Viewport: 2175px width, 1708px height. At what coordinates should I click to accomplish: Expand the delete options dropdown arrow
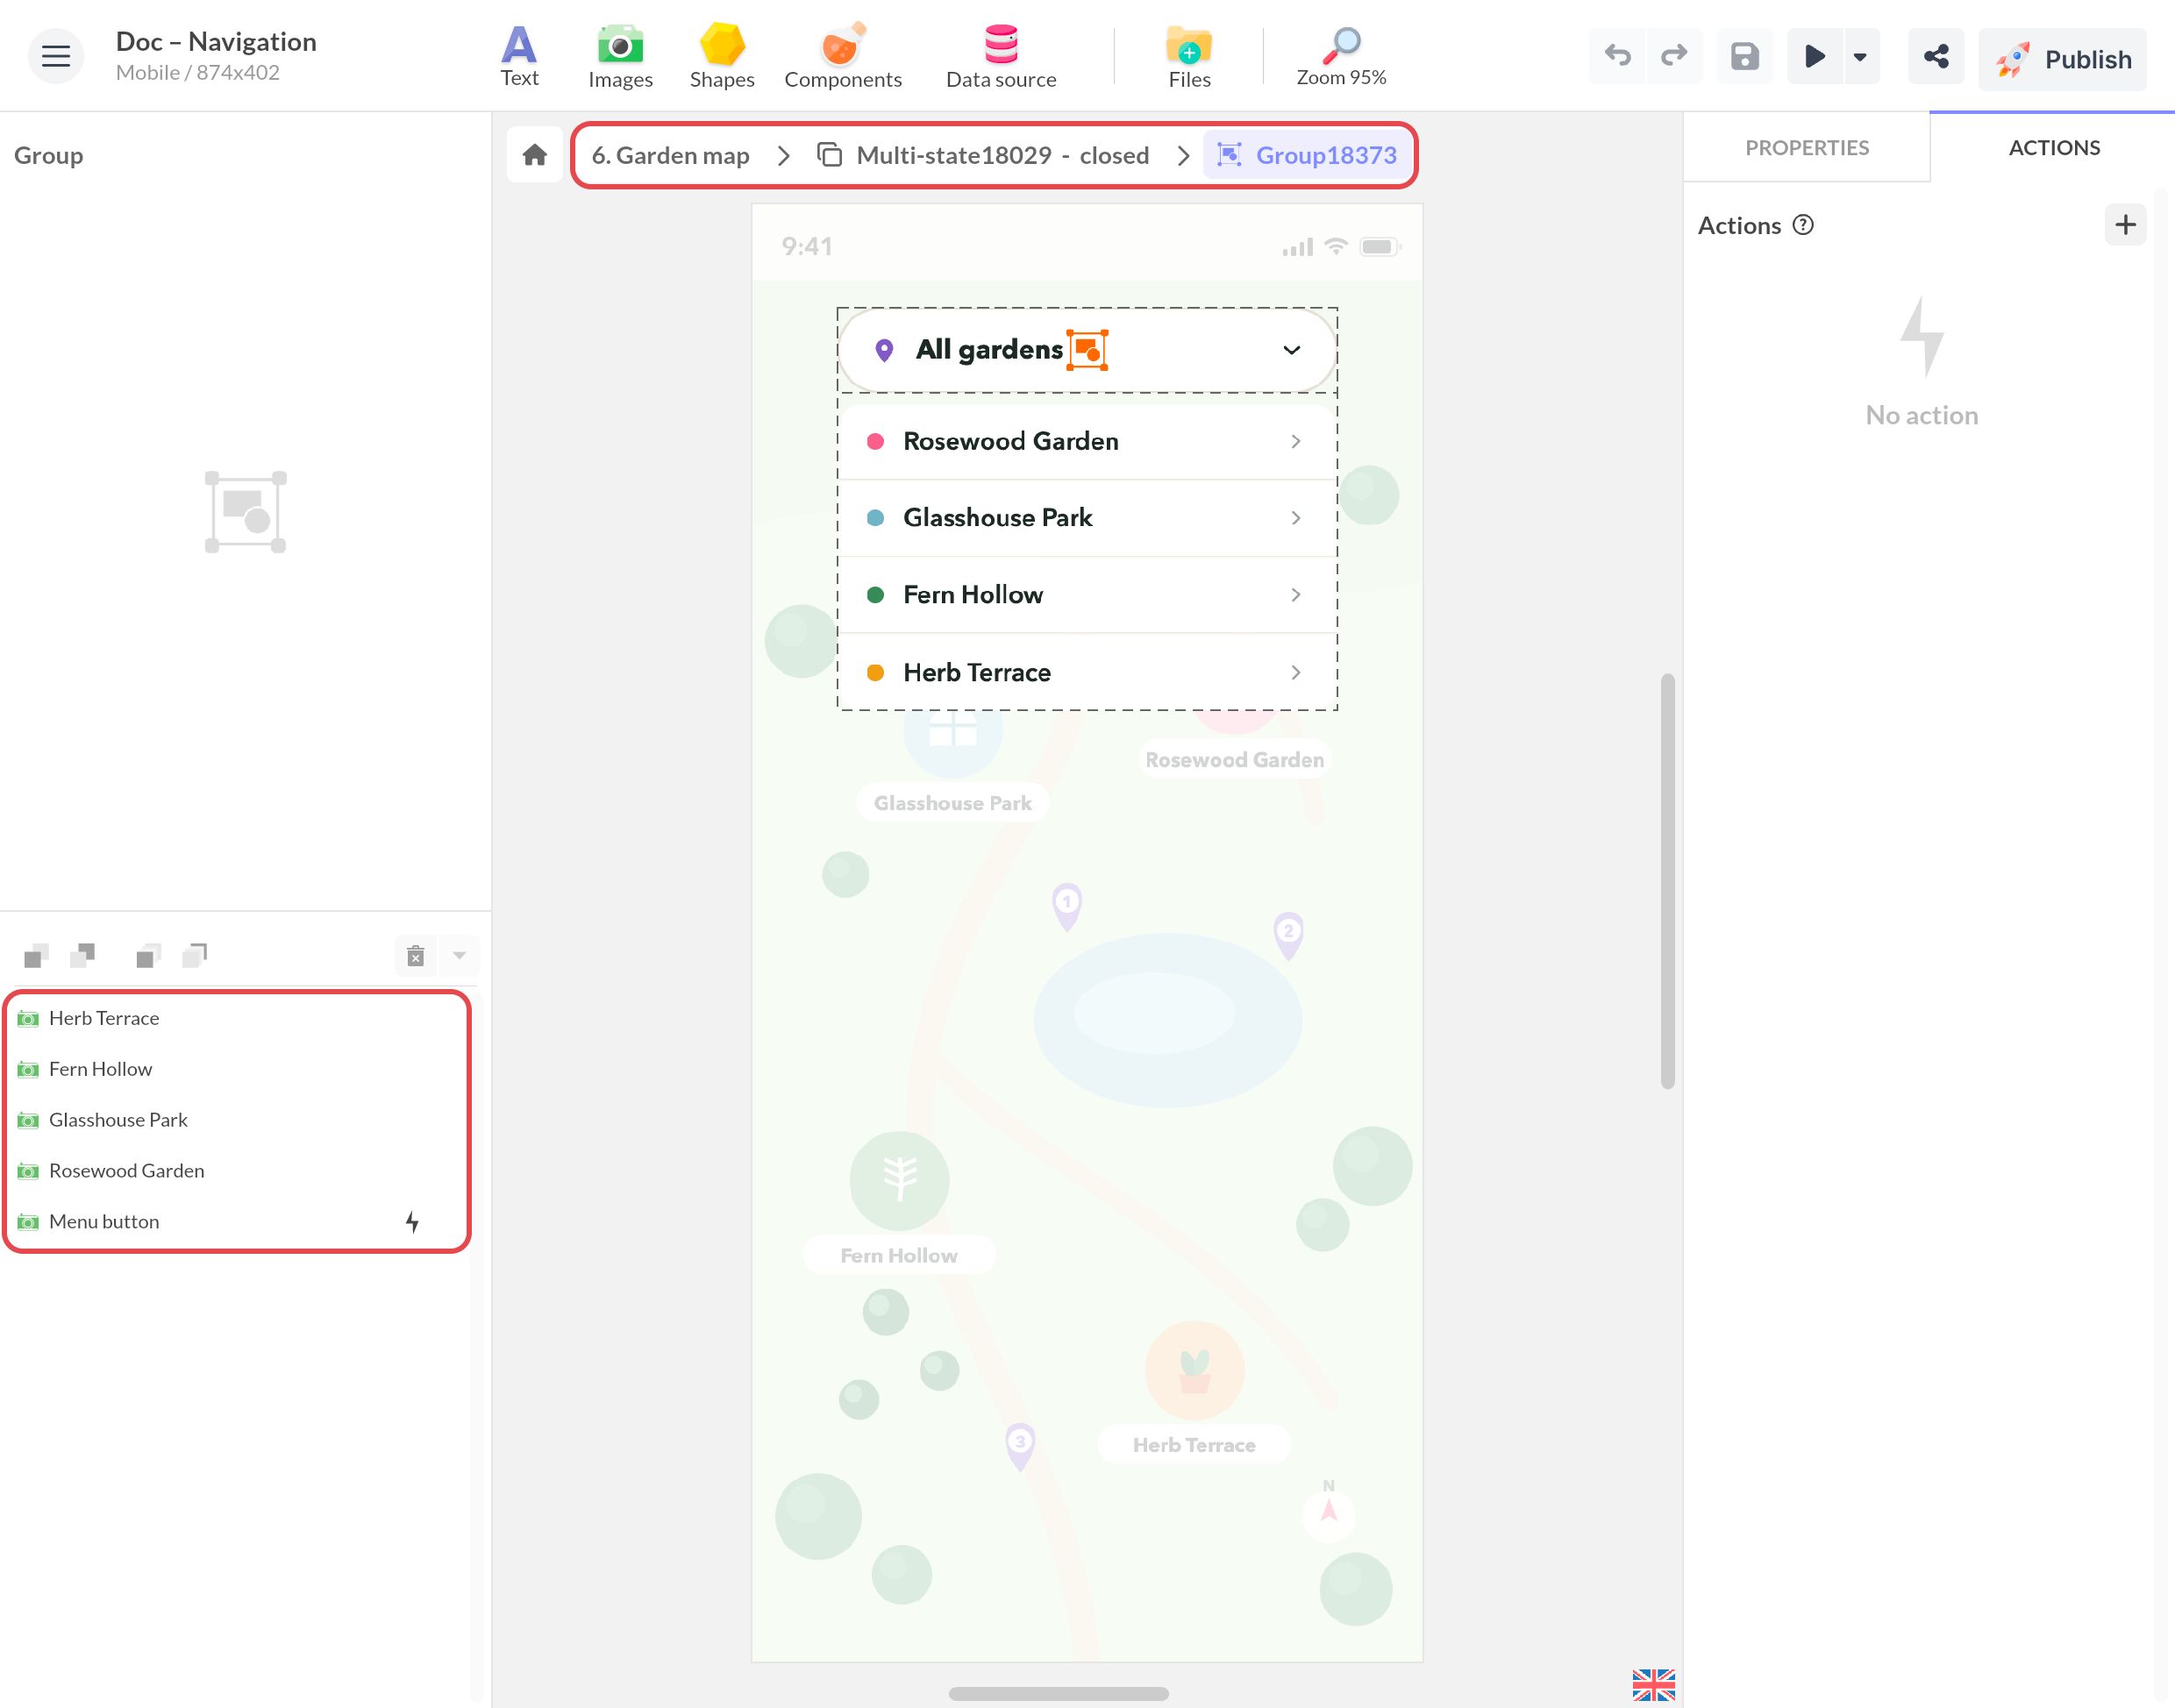(459, 956)
